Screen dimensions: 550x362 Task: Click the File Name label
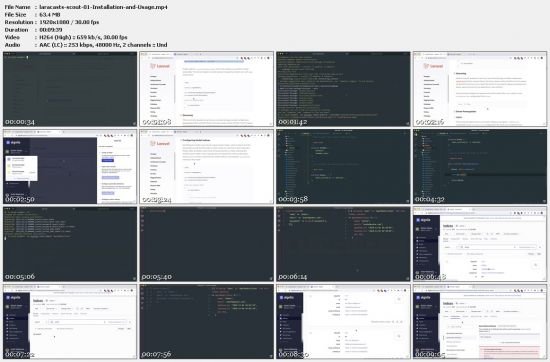[x=18, y=7]
